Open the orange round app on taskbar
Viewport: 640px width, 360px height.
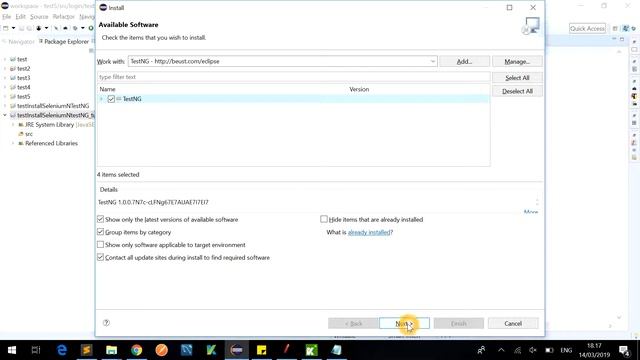point(162,350)
